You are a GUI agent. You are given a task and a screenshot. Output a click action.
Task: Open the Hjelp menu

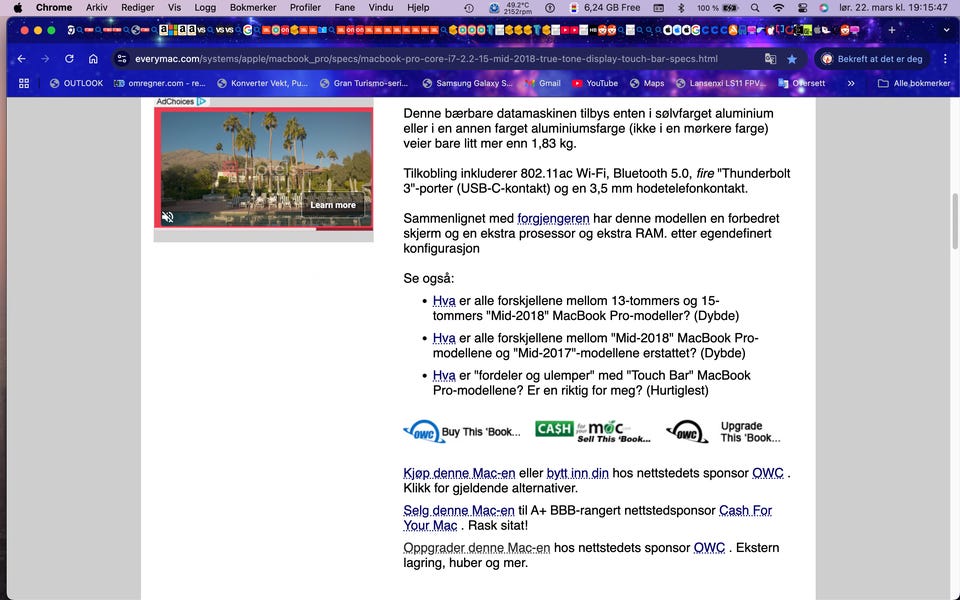coord(418,7)
